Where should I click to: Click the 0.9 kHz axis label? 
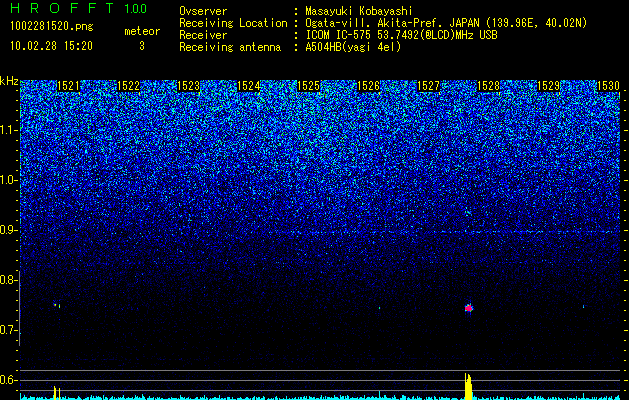point(8,230)
